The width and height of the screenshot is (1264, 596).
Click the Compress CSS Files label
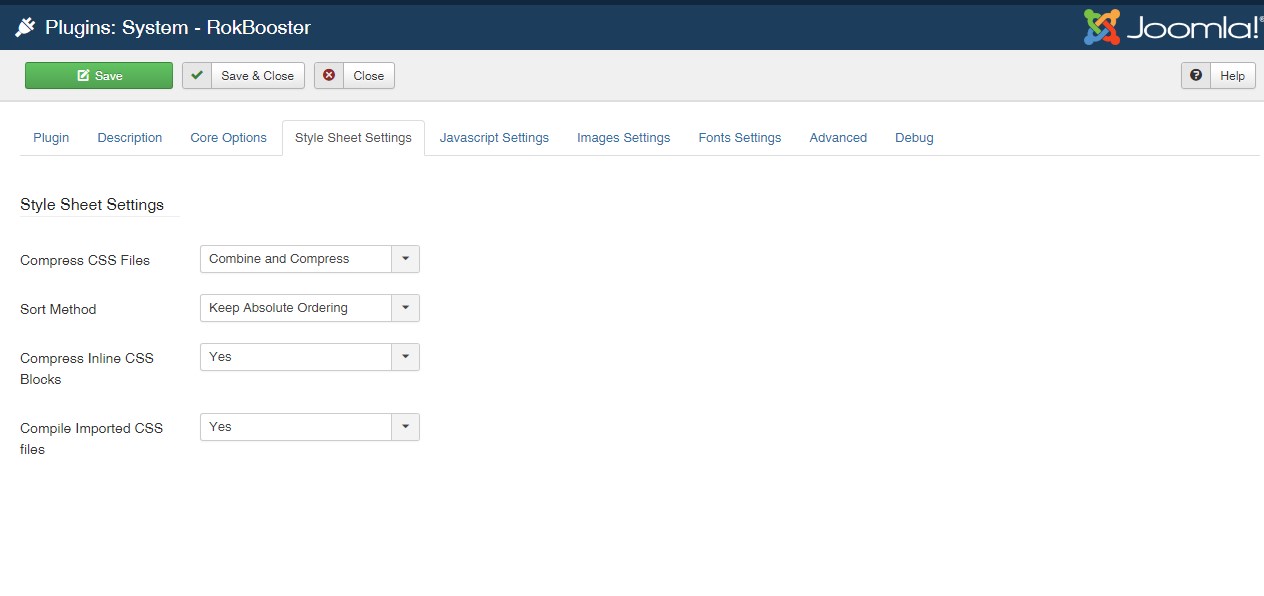point(85,260)
